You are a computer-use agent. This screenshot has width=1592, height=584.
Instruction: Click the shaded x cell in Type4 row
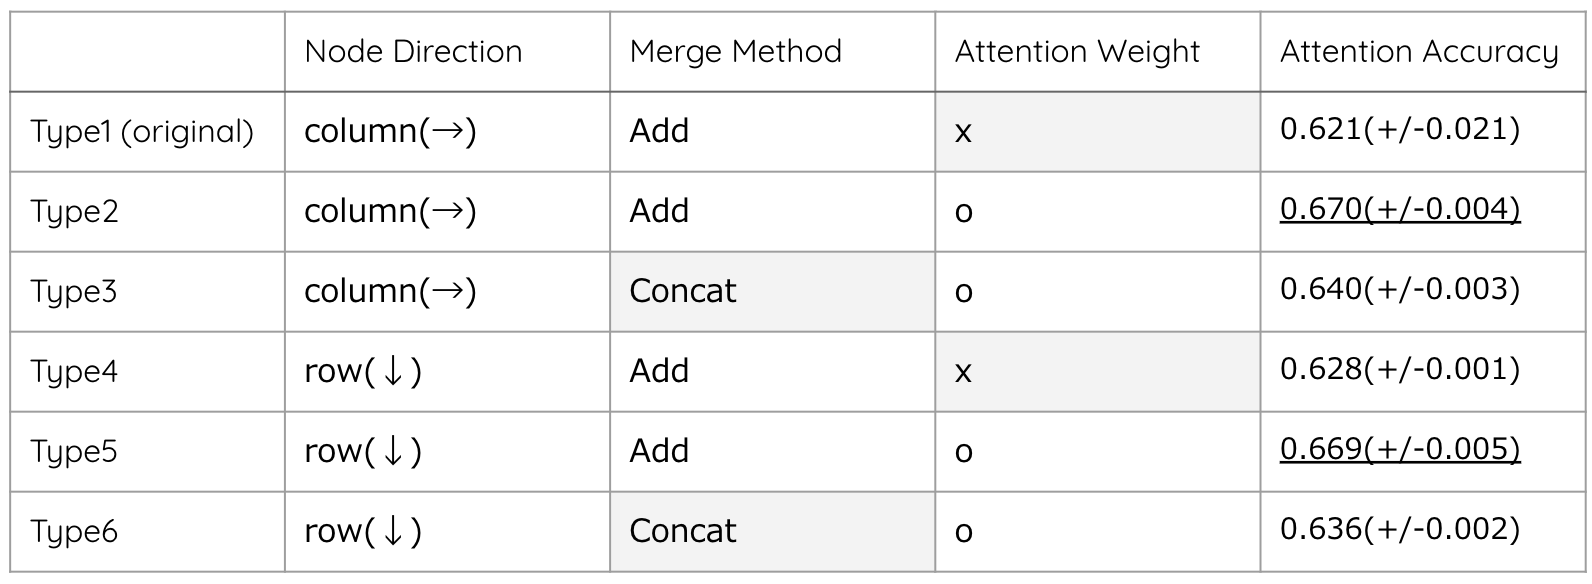(x=1097, y=371)
